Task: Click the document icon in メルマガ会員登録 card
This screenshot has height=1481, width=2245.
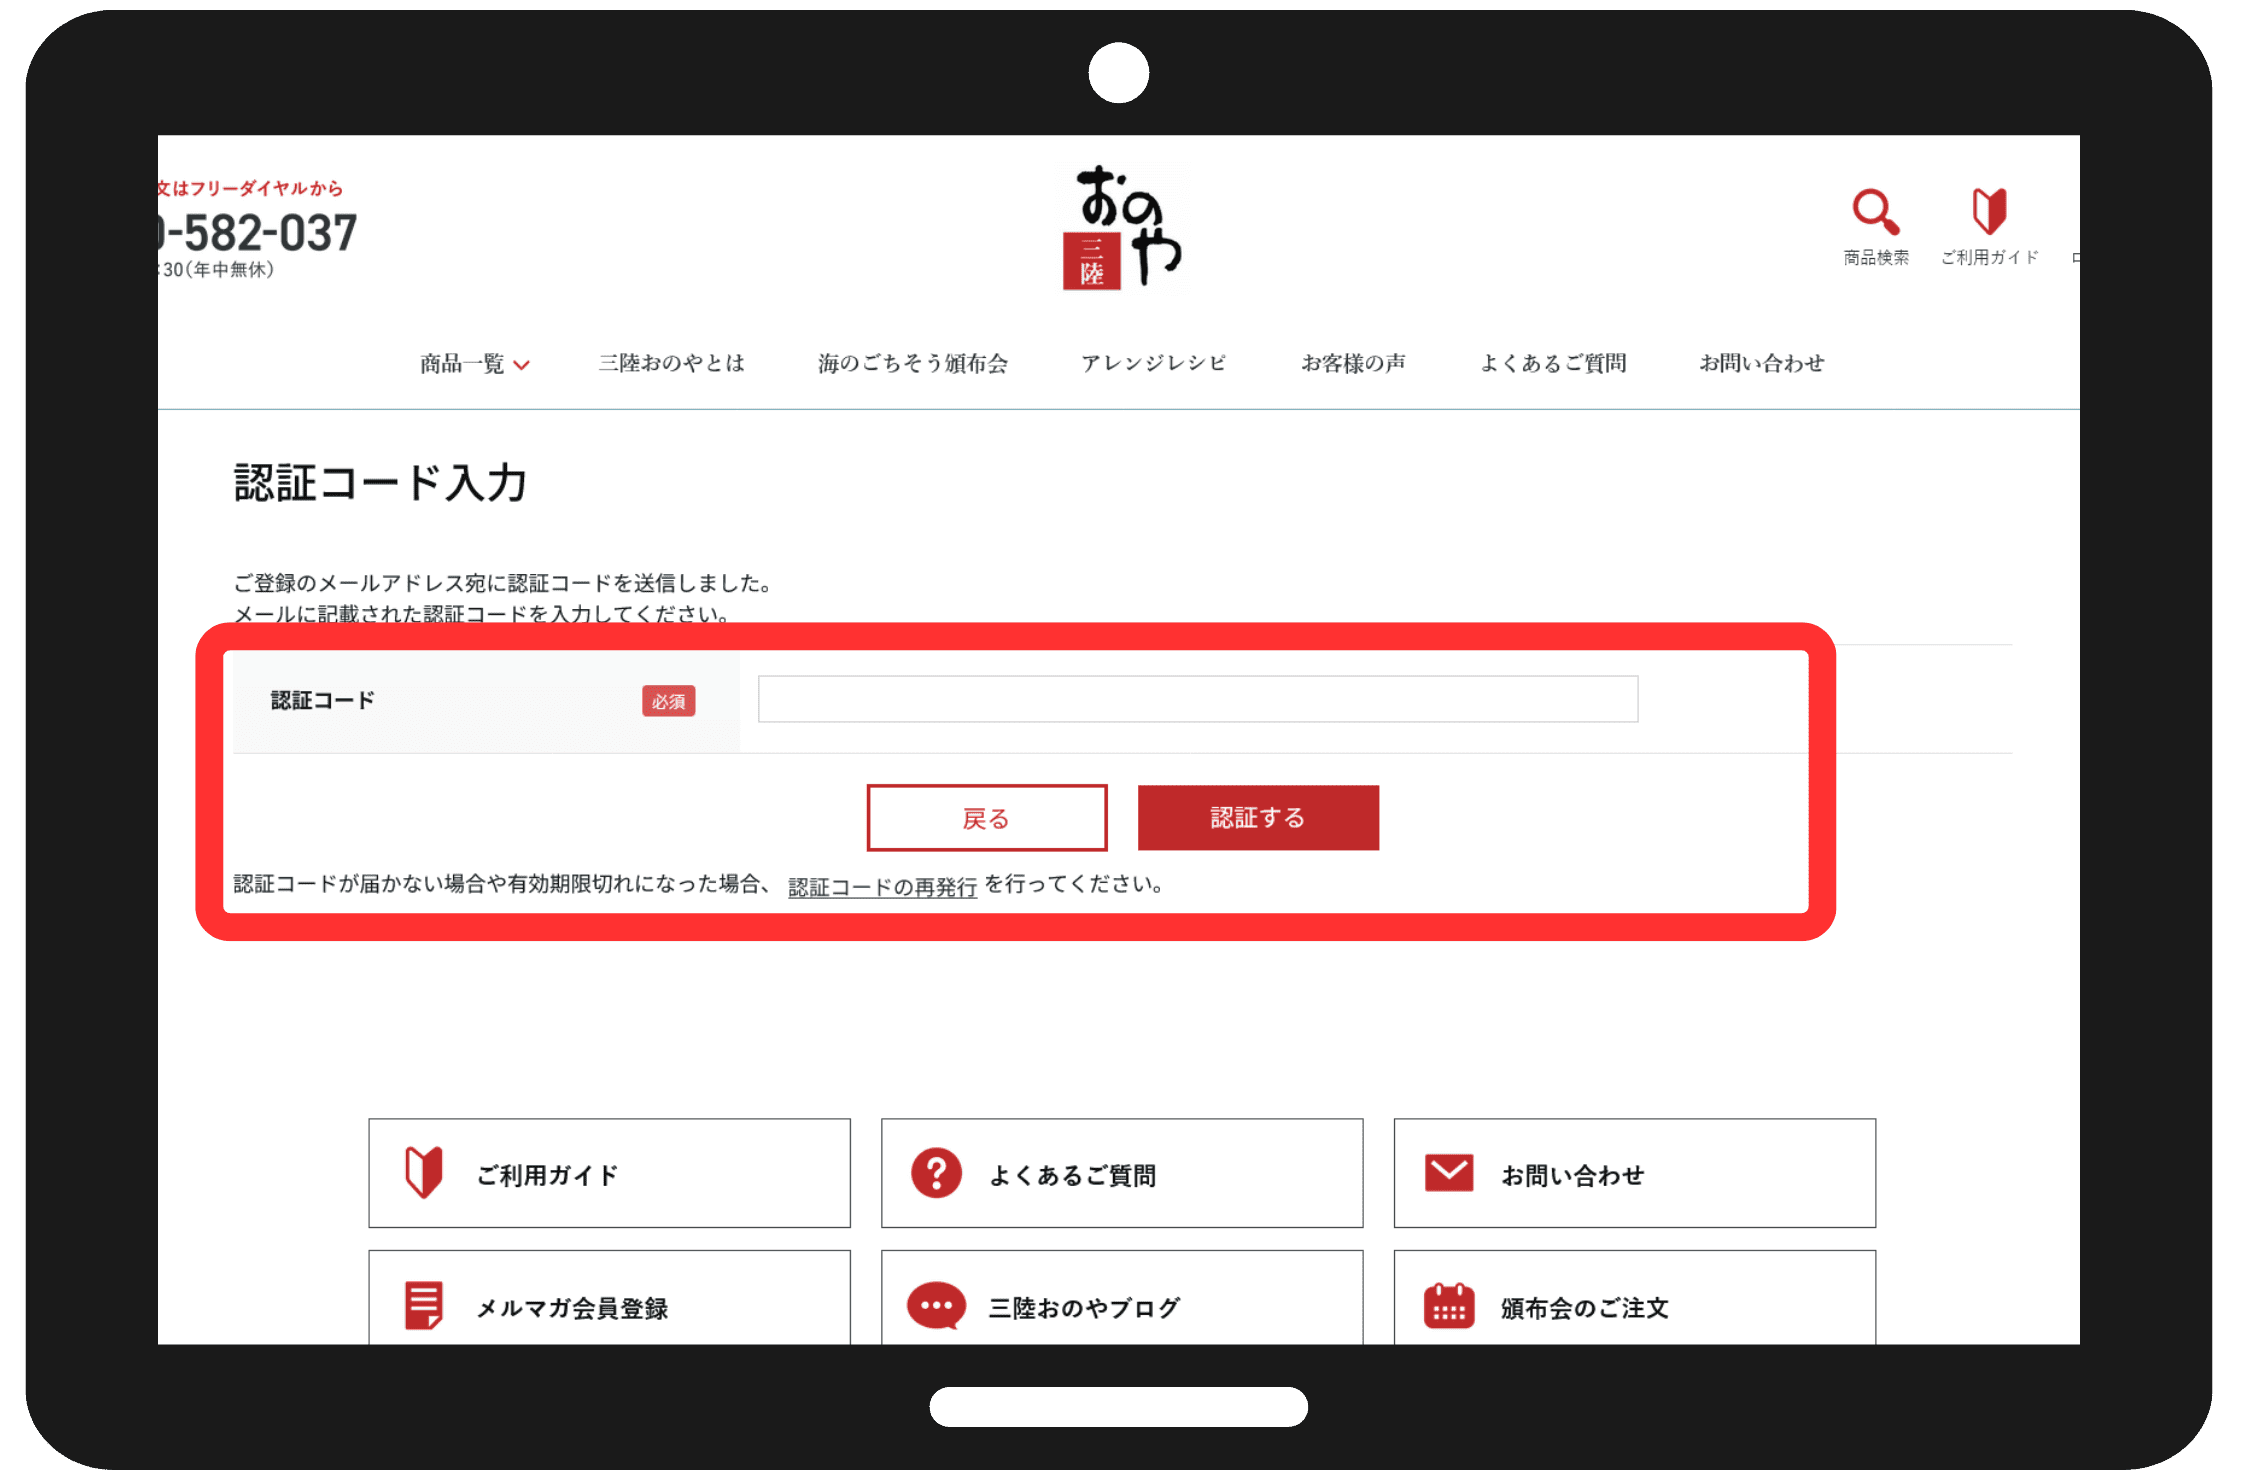Action: coord(424,1306)
